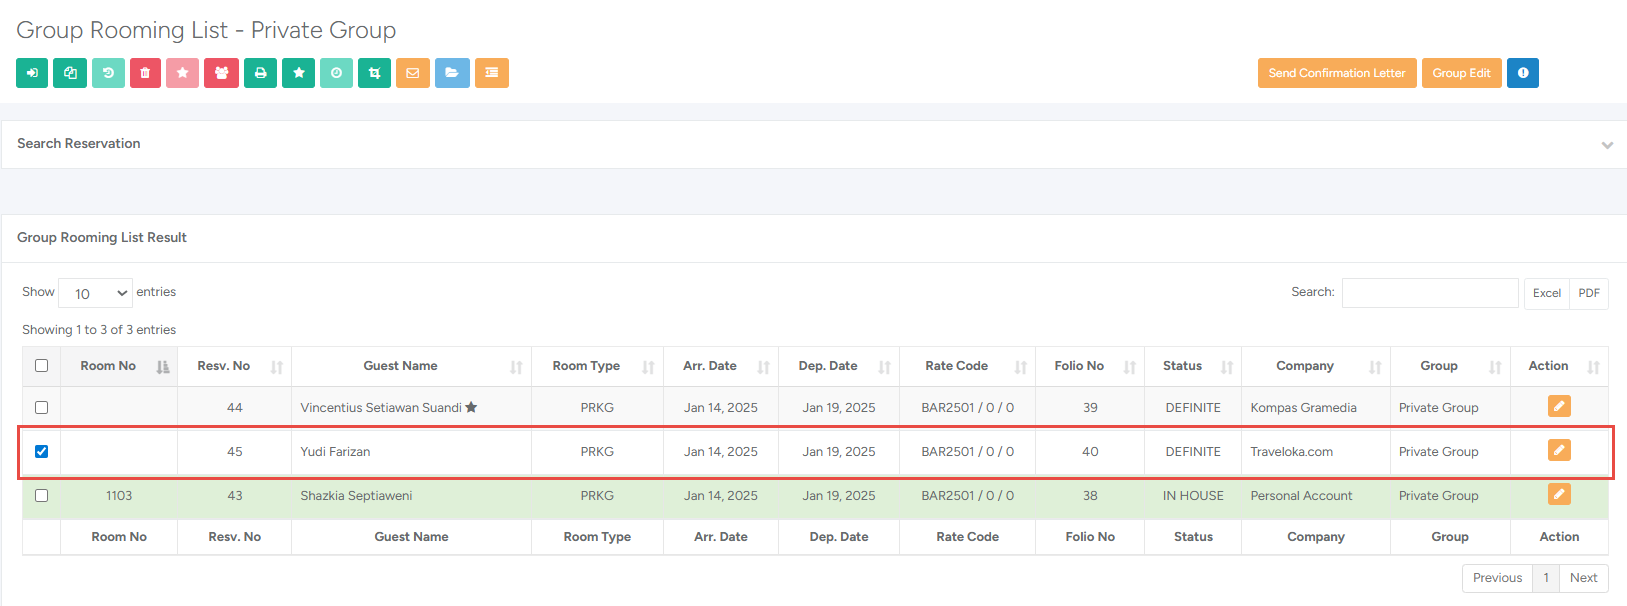1627x606 pixels.
Task: Click the red group people icon
Action: pyautogui.click(x=221, y=73)
